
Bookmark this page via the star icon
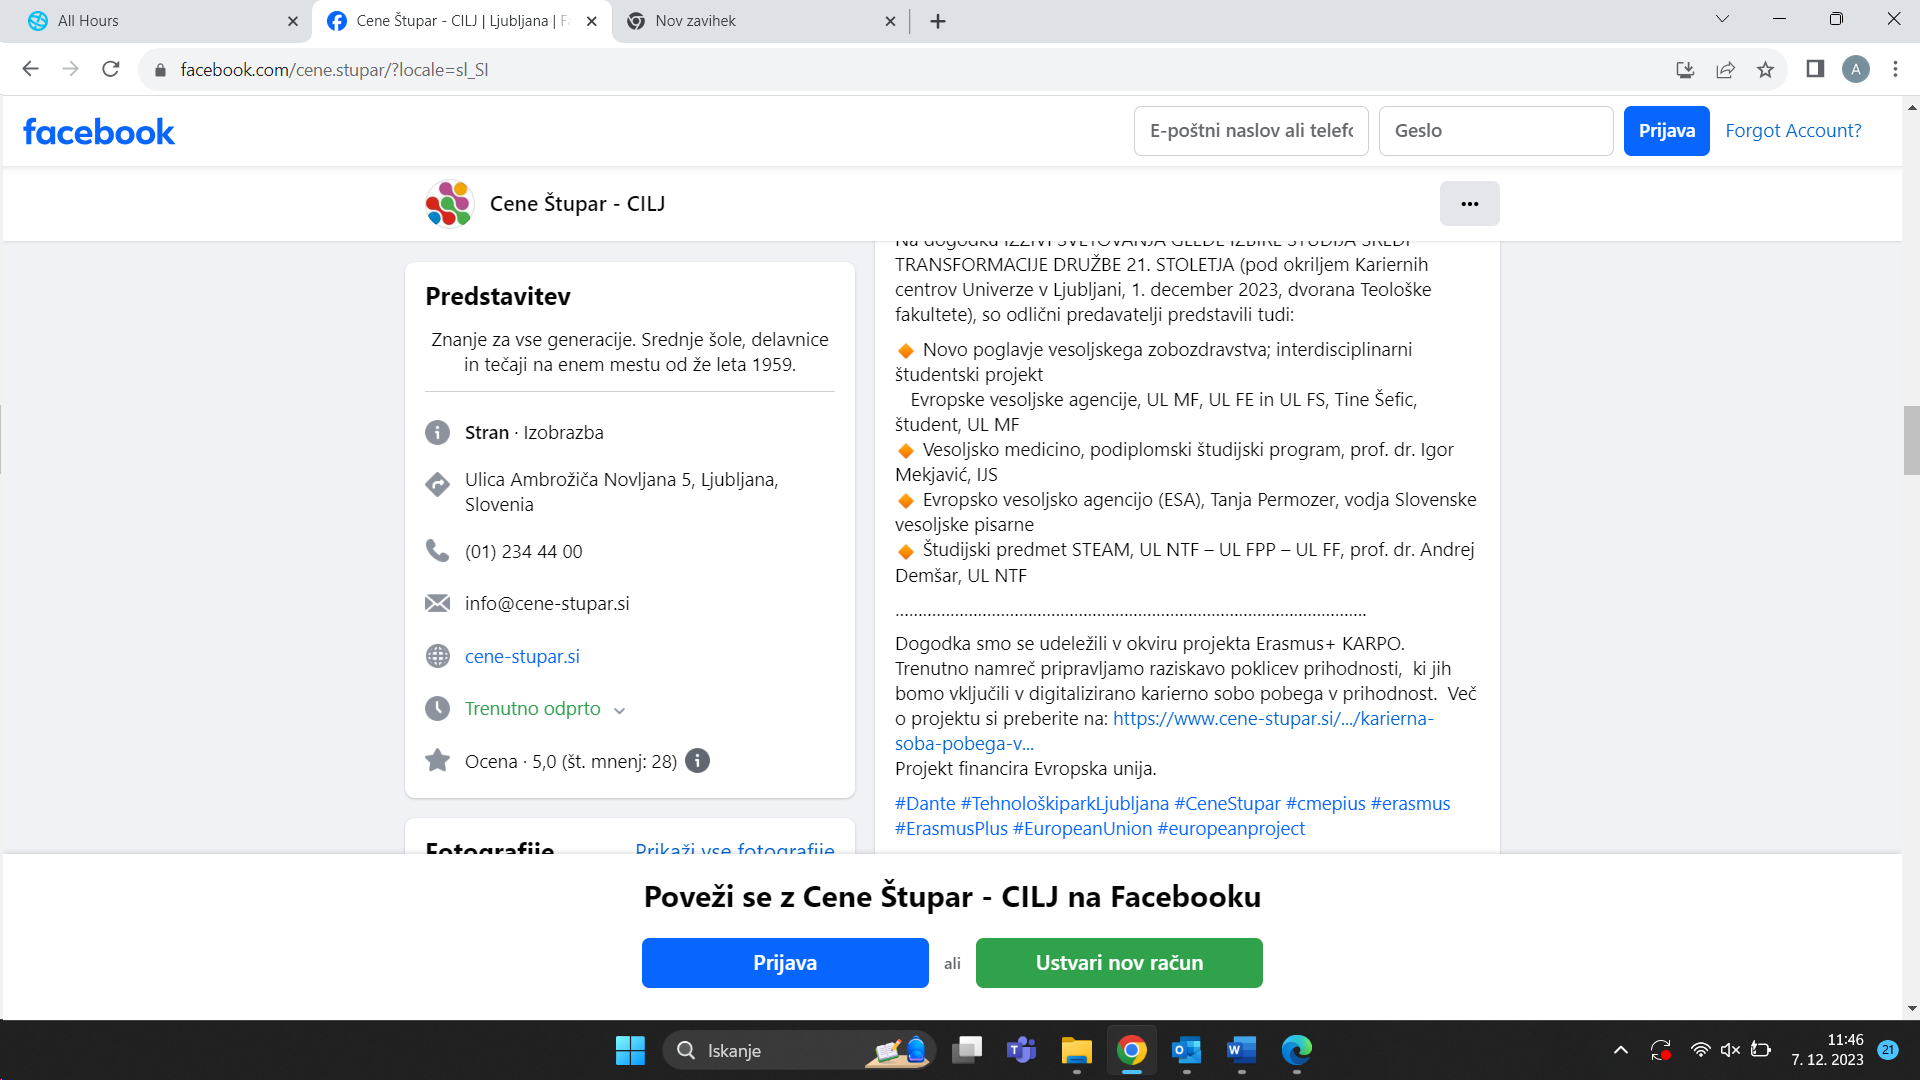pos(1765,69)
